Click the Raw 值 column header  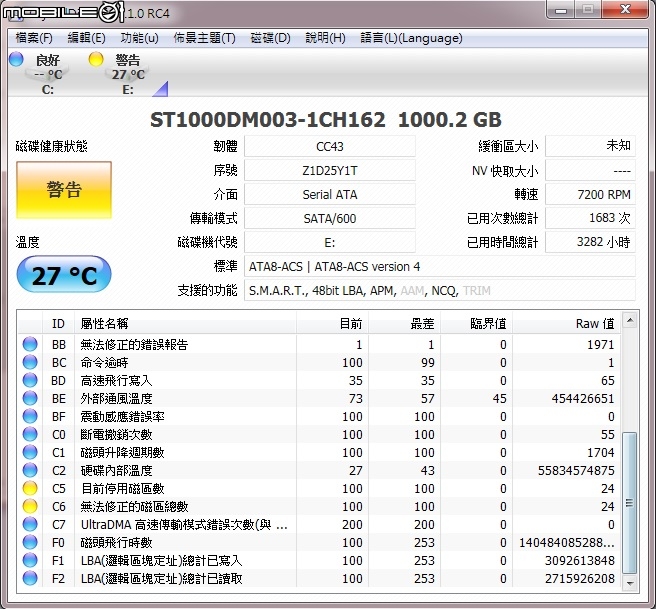click(x=566, y=323)
